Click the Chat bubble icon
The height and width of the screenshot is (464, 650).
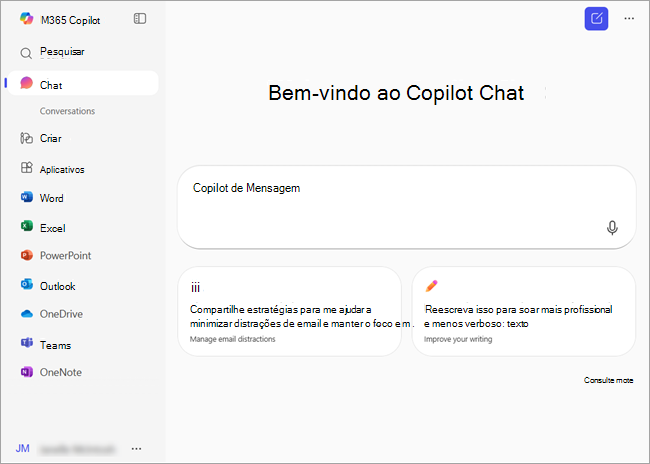point(27,83)
